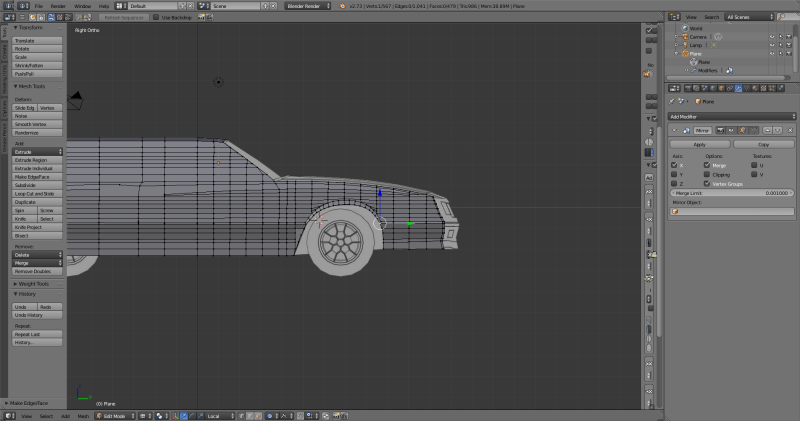Toggle the Clipping option checkbox
The width and height of the screenshot is (800, 421).
pyautogui.click(x=707, y=174)
